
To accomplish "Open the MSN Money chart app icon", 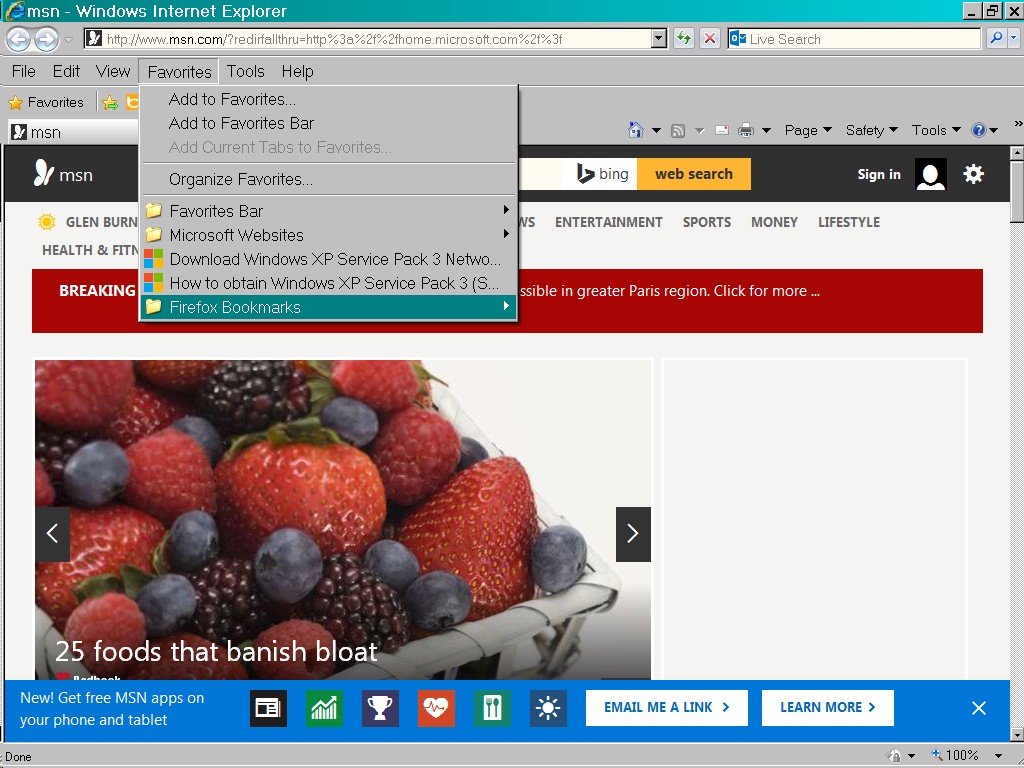I will tap(324, 708).
